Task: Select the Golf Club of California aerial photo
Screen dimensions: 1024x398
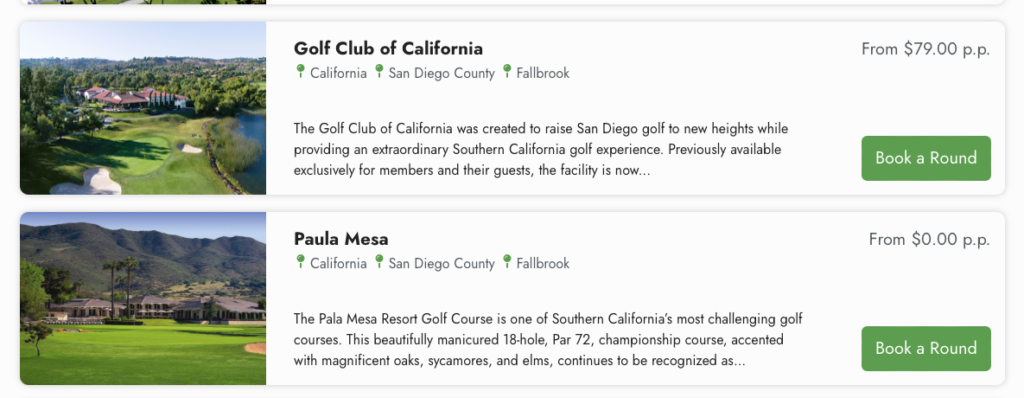Action: (143, 108)
